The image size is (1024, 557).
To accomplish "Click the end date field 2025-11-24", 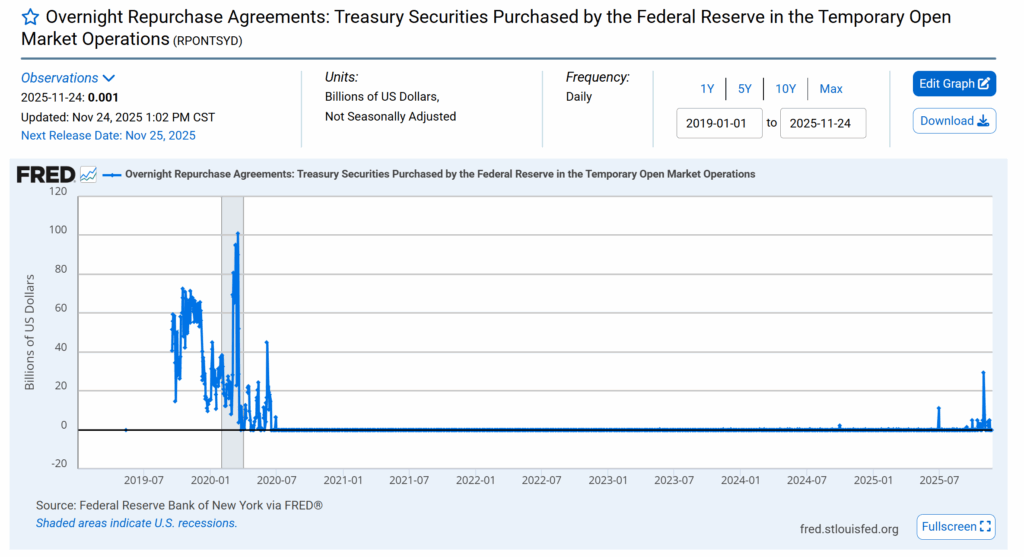I will [x=823, y=123].
